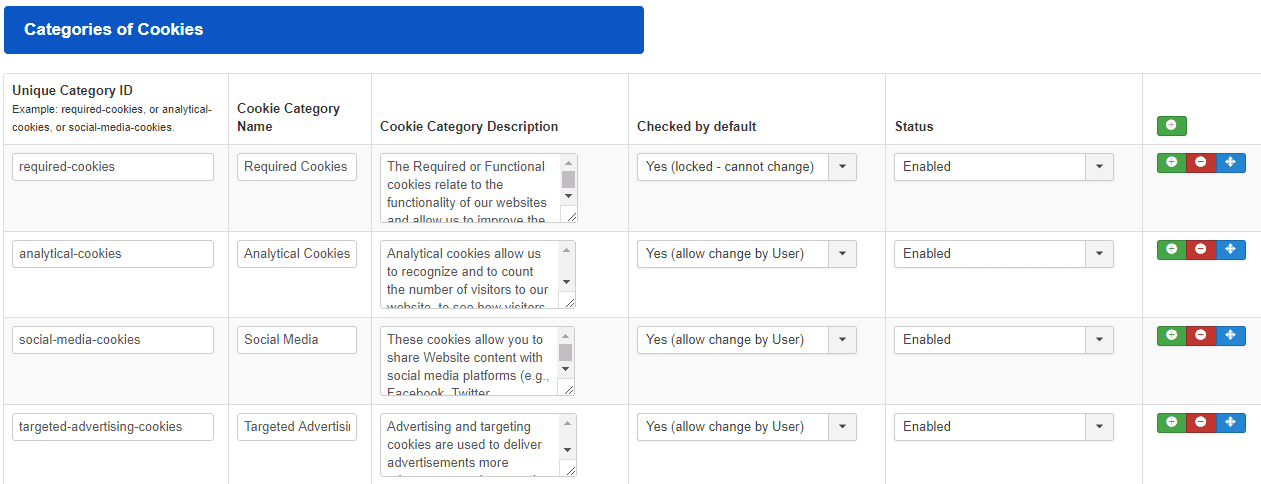Click move handle of social-media-cookies row
This screenshot has height=484, width=1261.
pyautogui.click(x=1230, y=336)
